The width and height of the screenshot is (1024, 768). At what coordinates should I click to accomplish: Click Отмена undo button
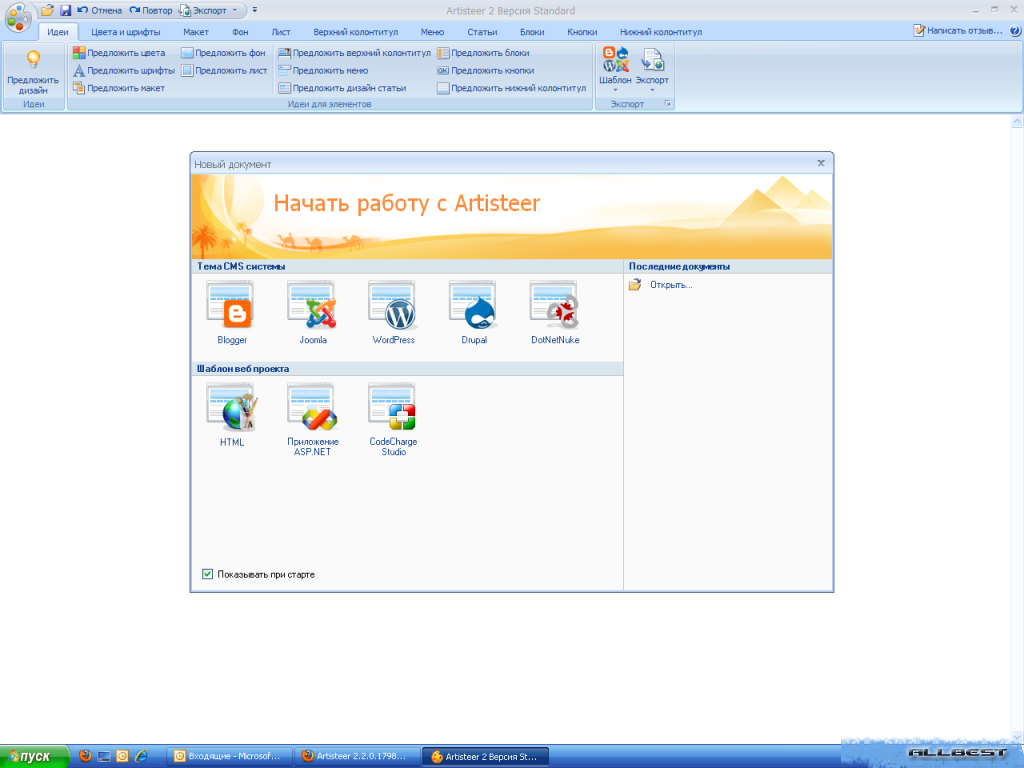99,10
